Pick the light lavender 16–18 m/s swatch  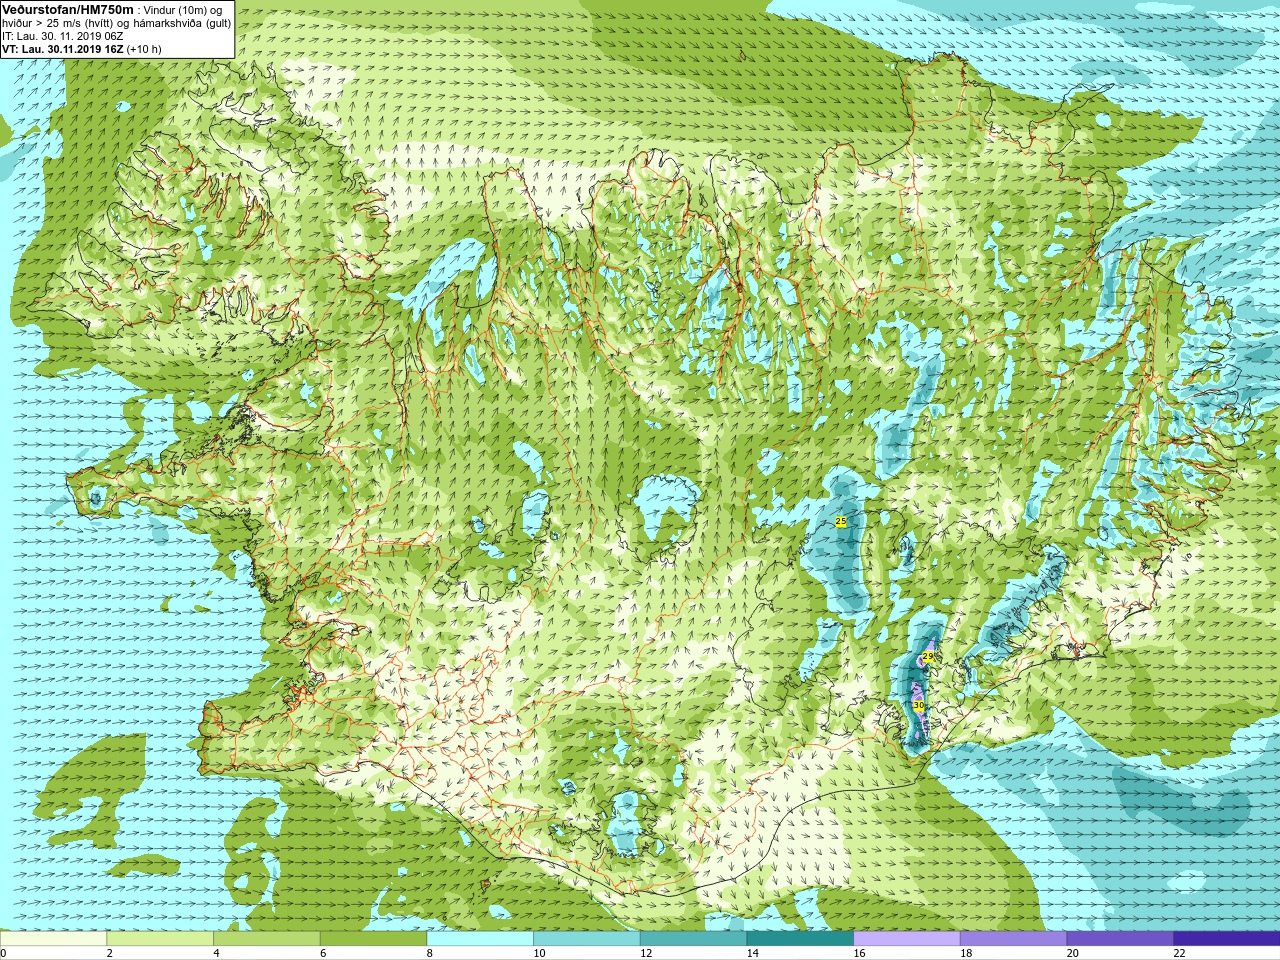tap(906, 939)
